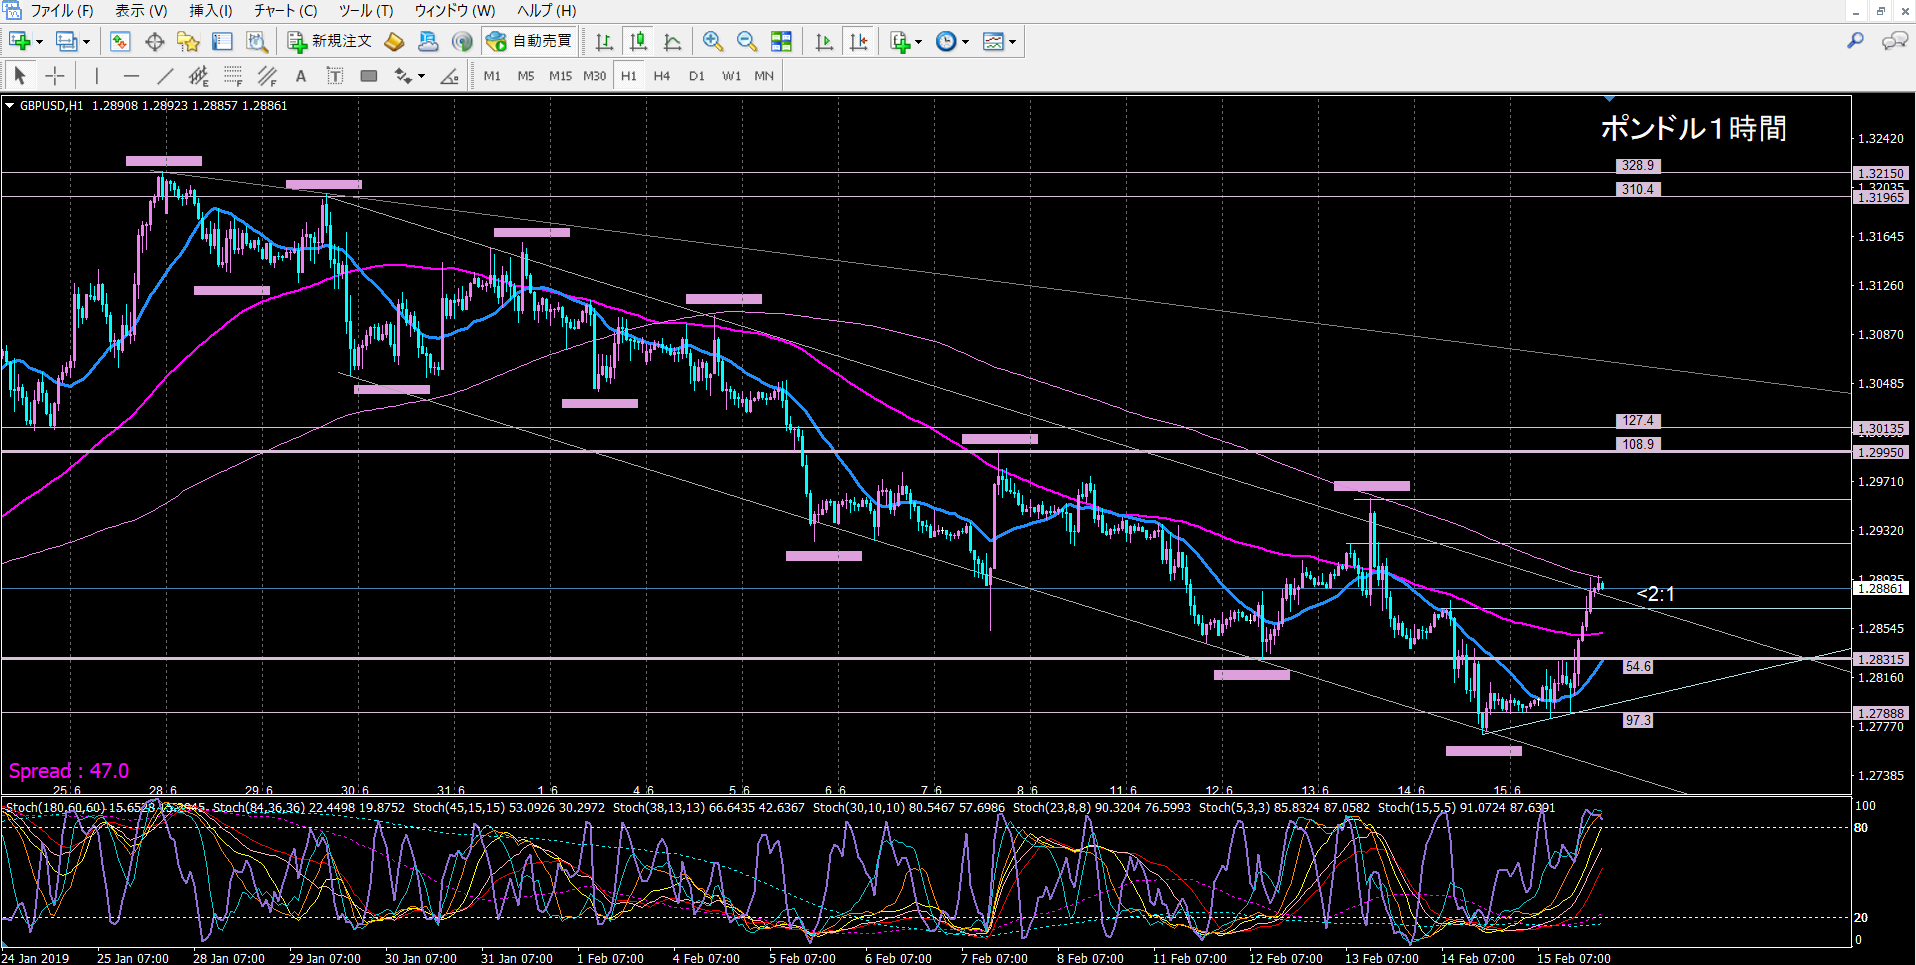Open the ヘルプ (H) menu
This screenshot has height=965, width=1916.
pos(546,11)
